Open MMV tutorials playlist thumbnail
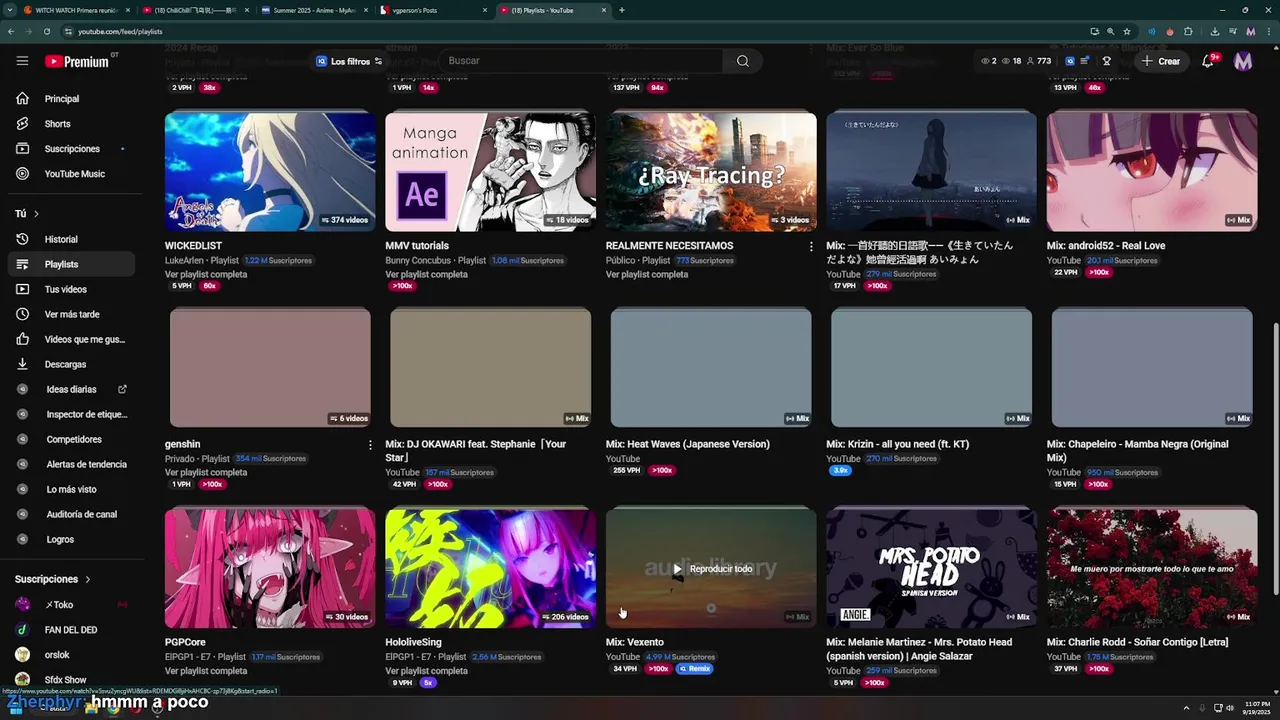Viewport: 1280px width, 720px height. (x=490, y=171)
